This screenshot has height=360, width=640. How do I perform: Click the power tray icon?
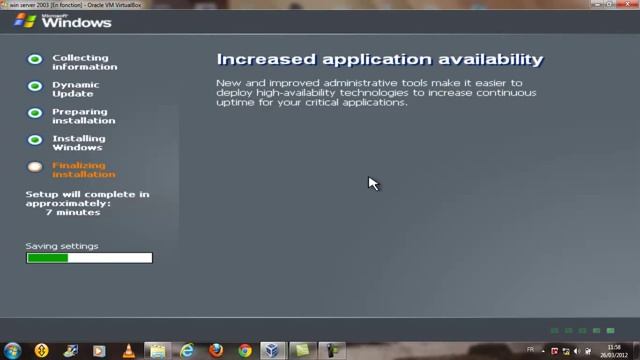tap(588, 351)
